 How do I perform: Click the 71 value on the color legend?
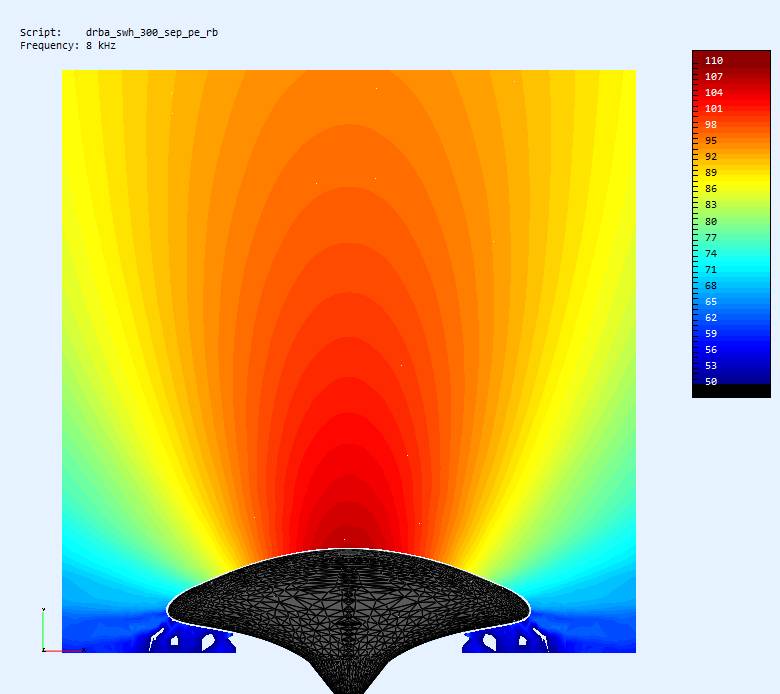tap(711, 270)
